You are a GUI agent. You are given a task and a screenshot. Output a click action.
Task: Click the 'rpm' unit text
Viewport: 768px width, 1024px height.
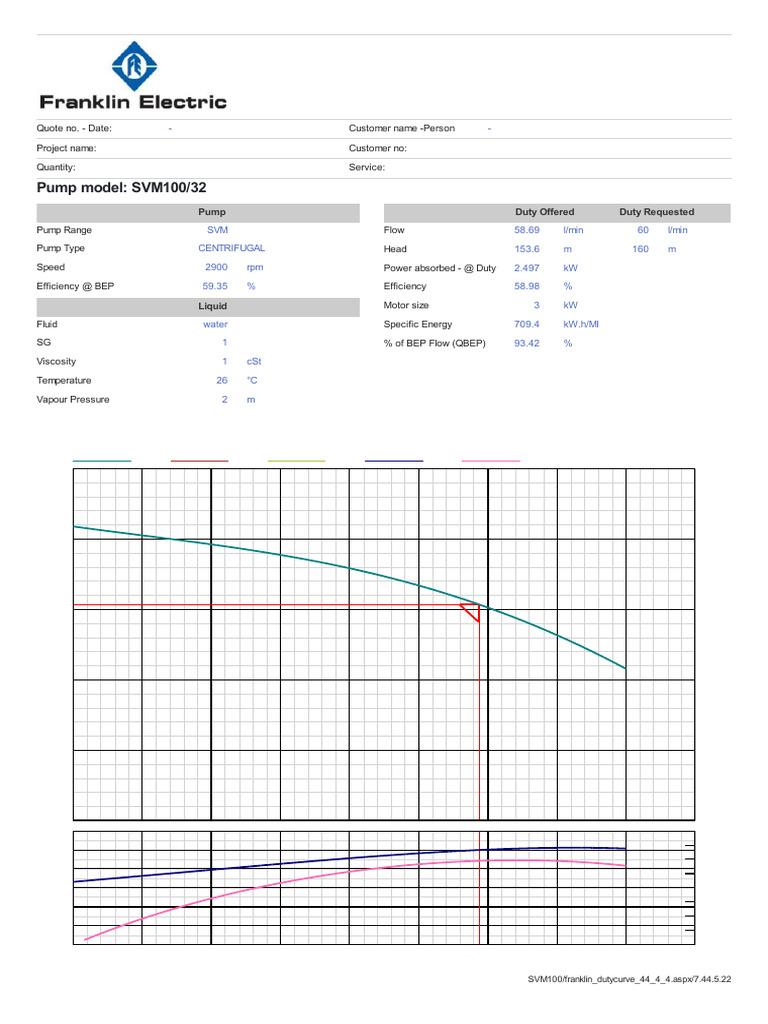point(255,268)
